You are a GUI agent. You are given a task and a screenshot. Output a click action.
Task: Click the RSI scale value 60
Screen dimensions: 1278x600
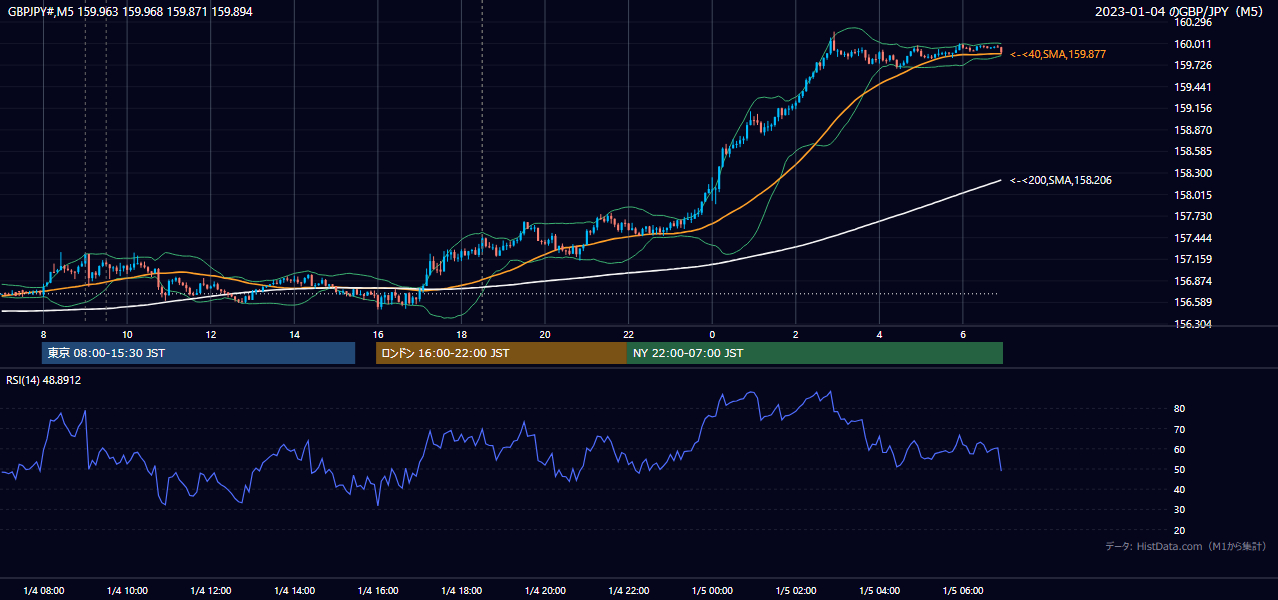pos(1180,449)
